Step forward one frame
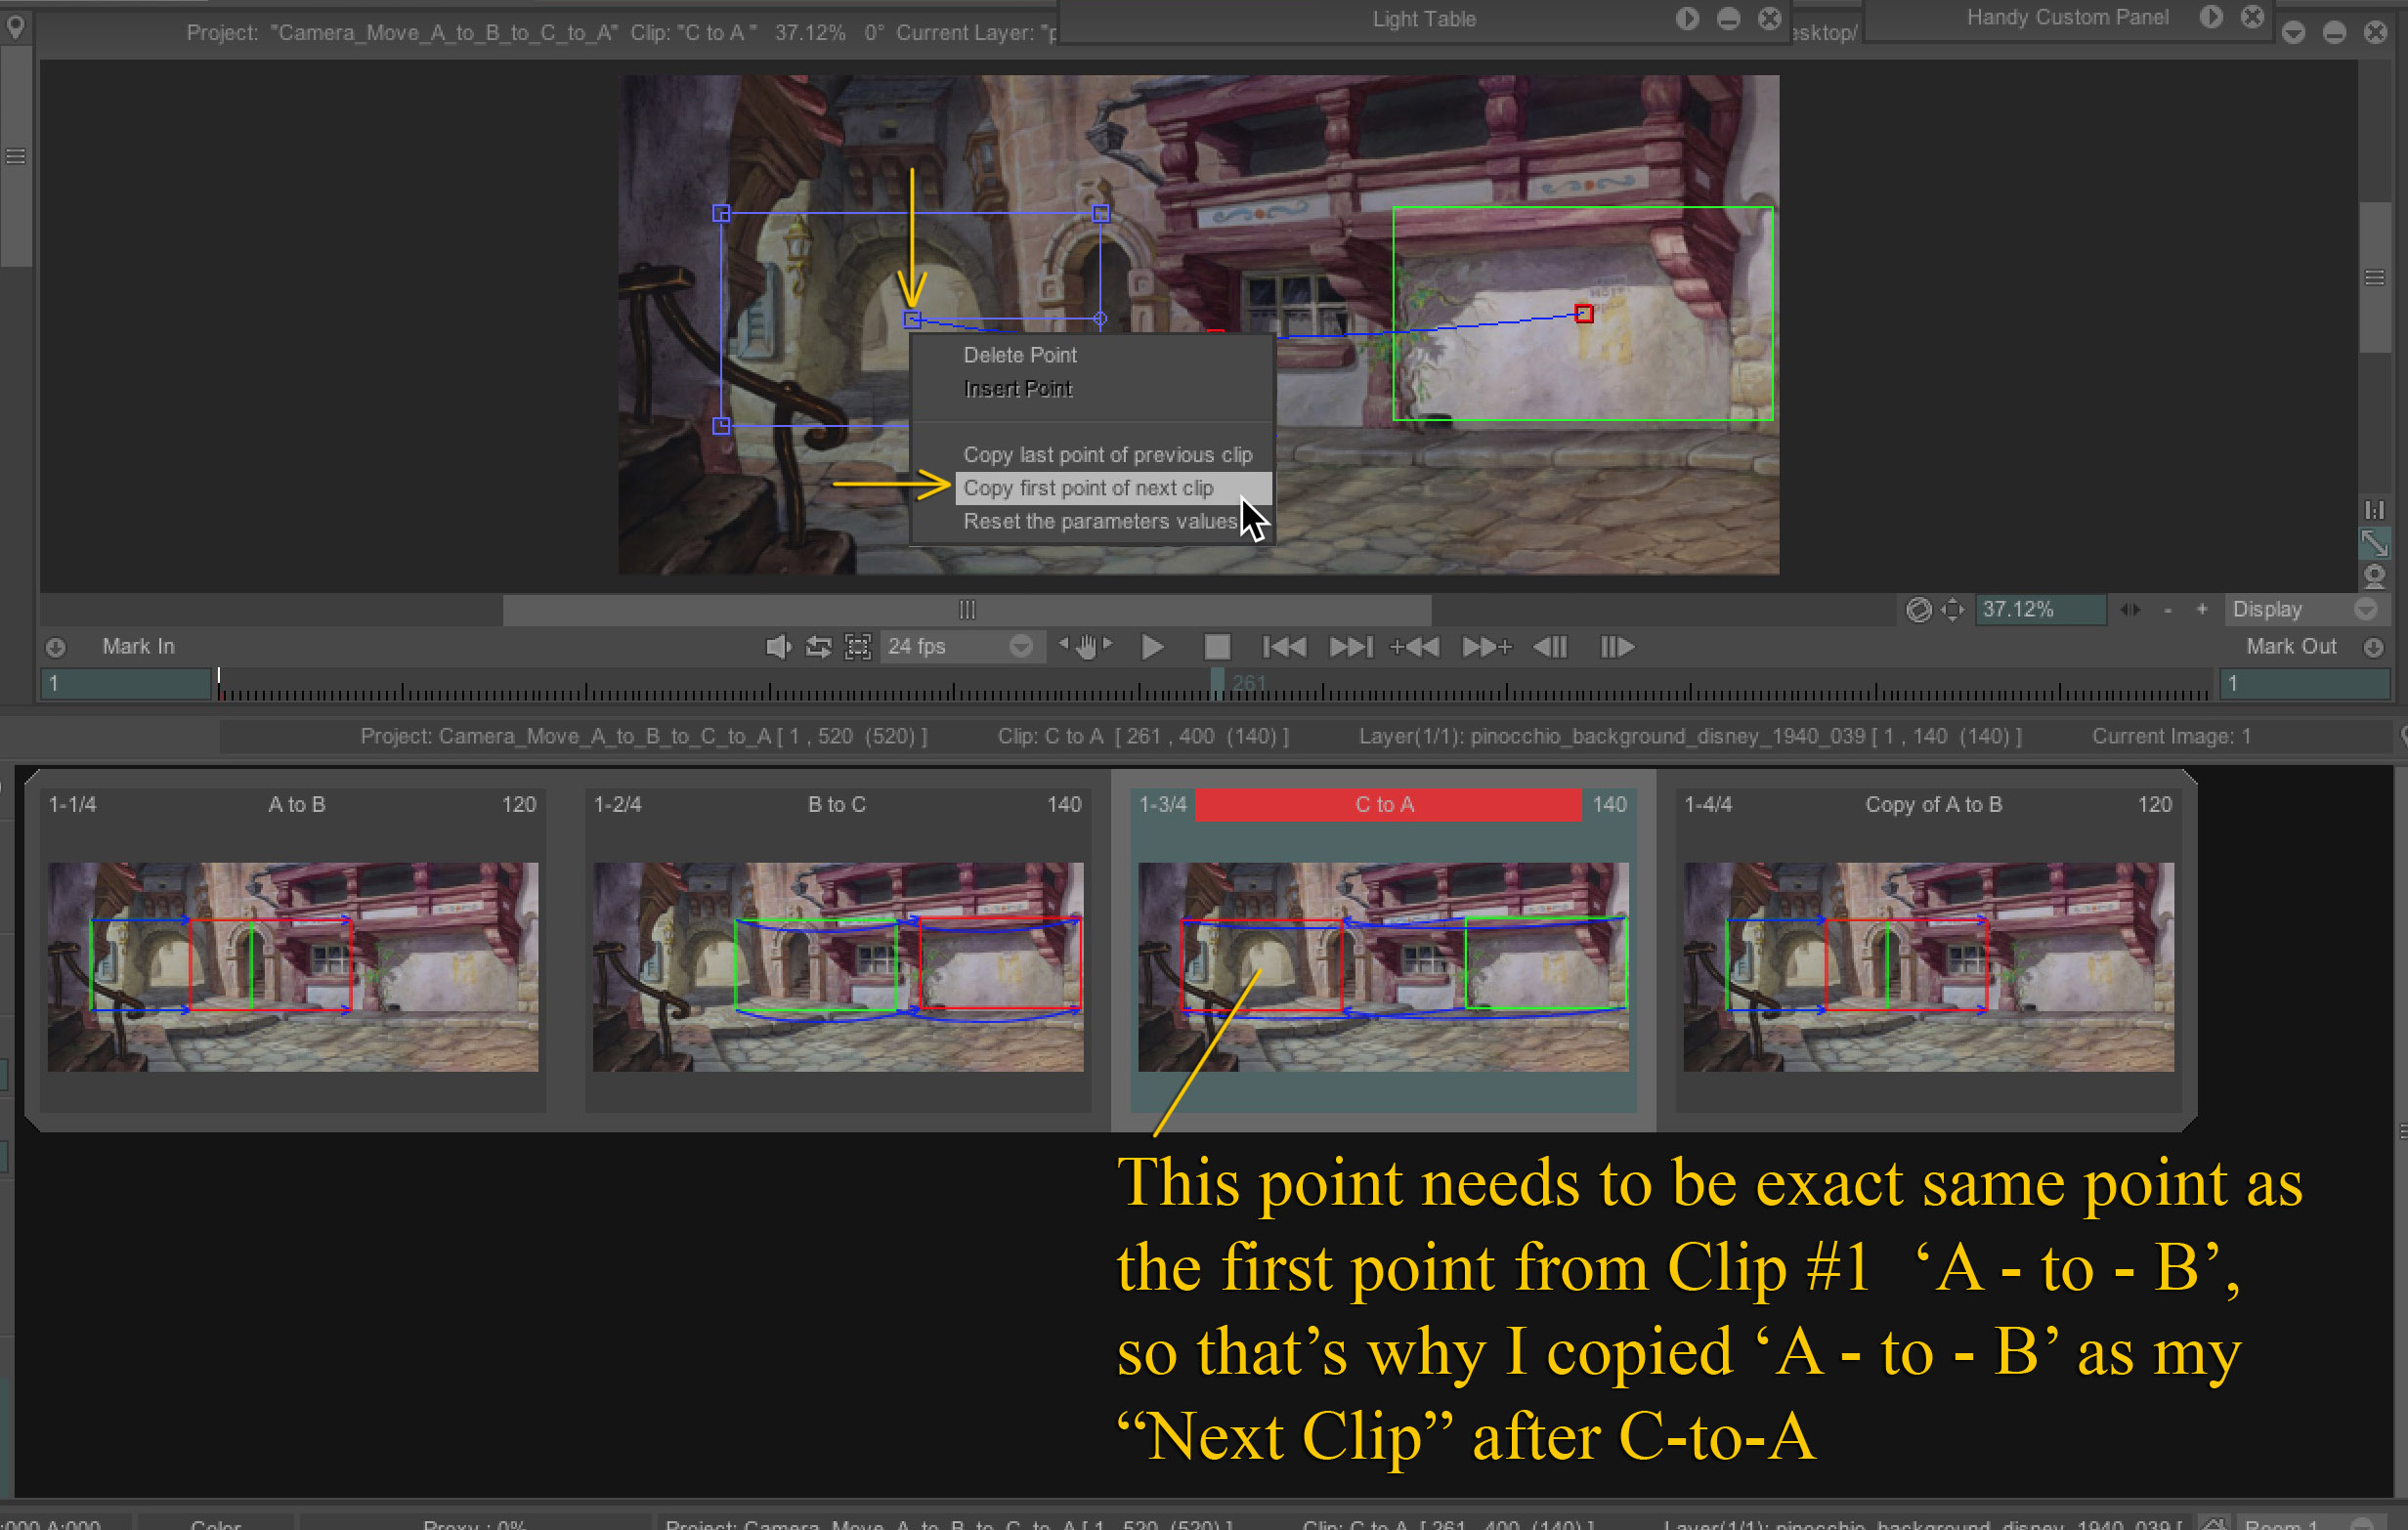Viewport: 2408px width, 1530px height. pos(1617,647)
